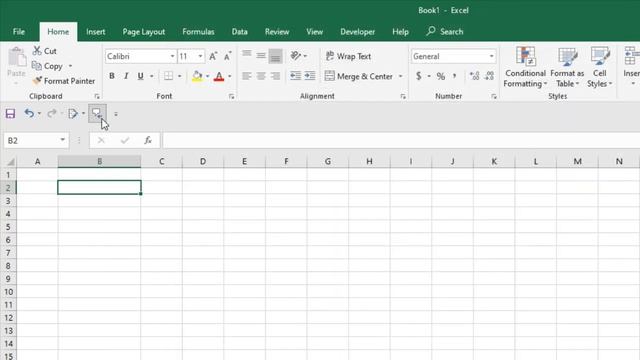The height and width of the screenshot is (360, 640).
Task: Click the Decrease Decimal icon
Action: point(489,76)
